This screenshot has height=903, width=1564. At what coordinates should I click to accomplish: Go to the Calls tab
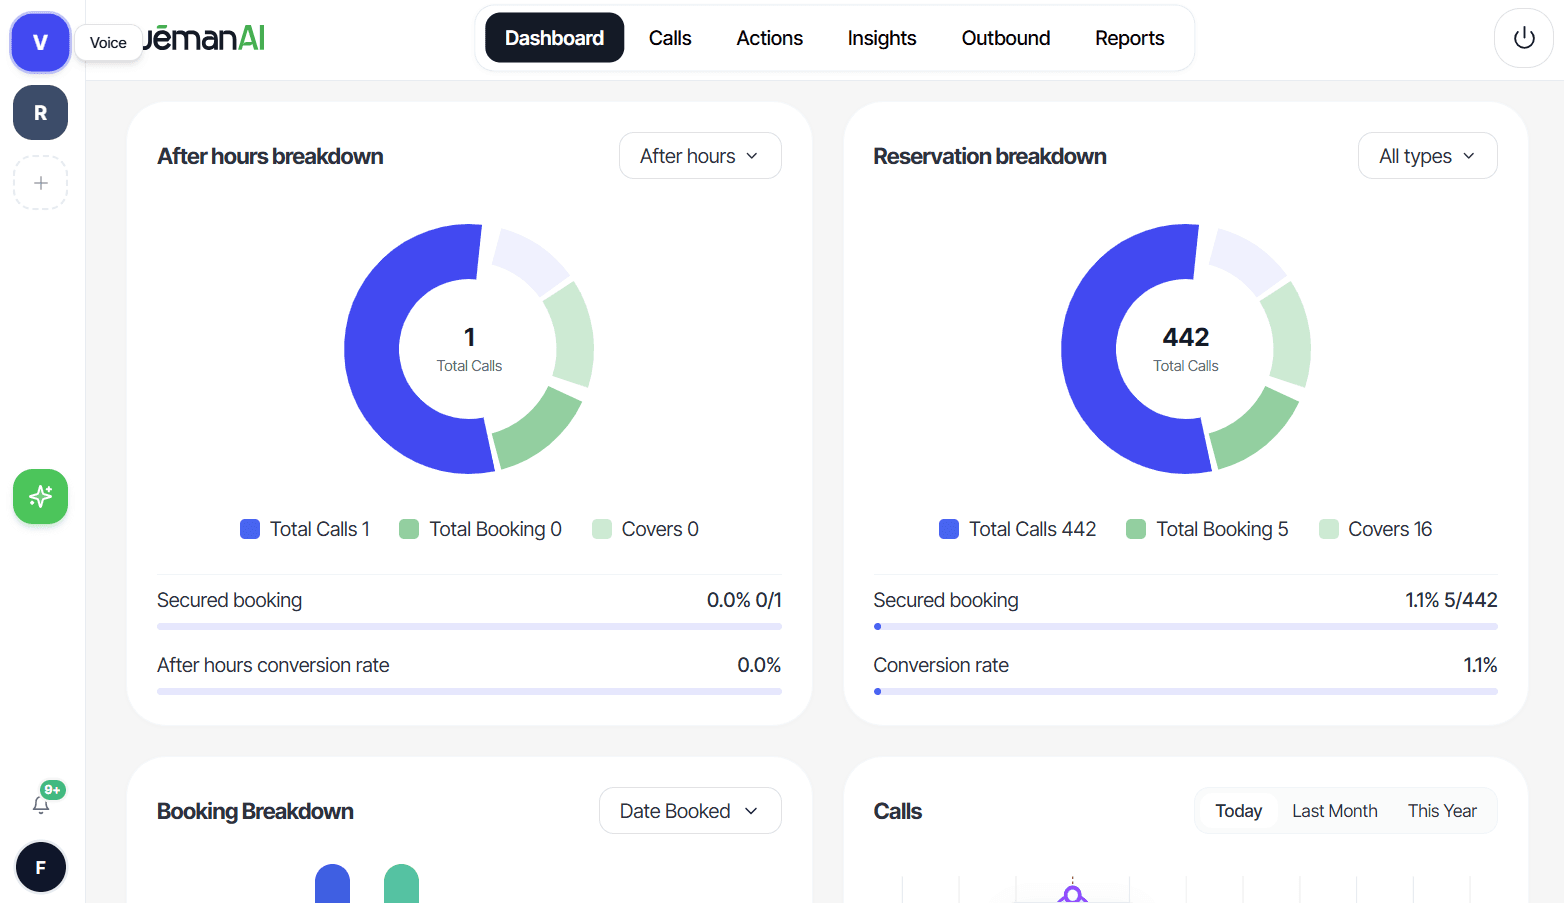click(x=670, y=38)
